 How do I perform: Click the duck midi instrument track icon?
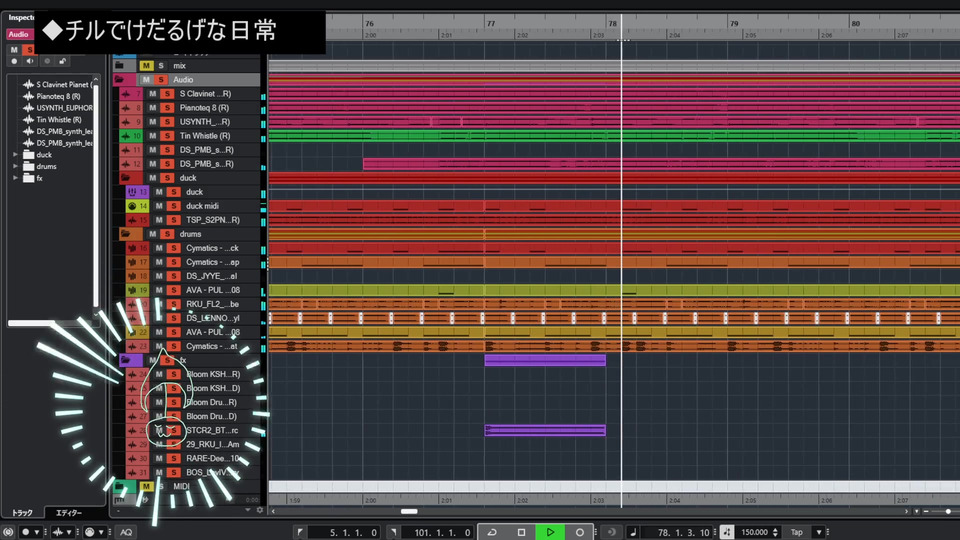(132, 206)
